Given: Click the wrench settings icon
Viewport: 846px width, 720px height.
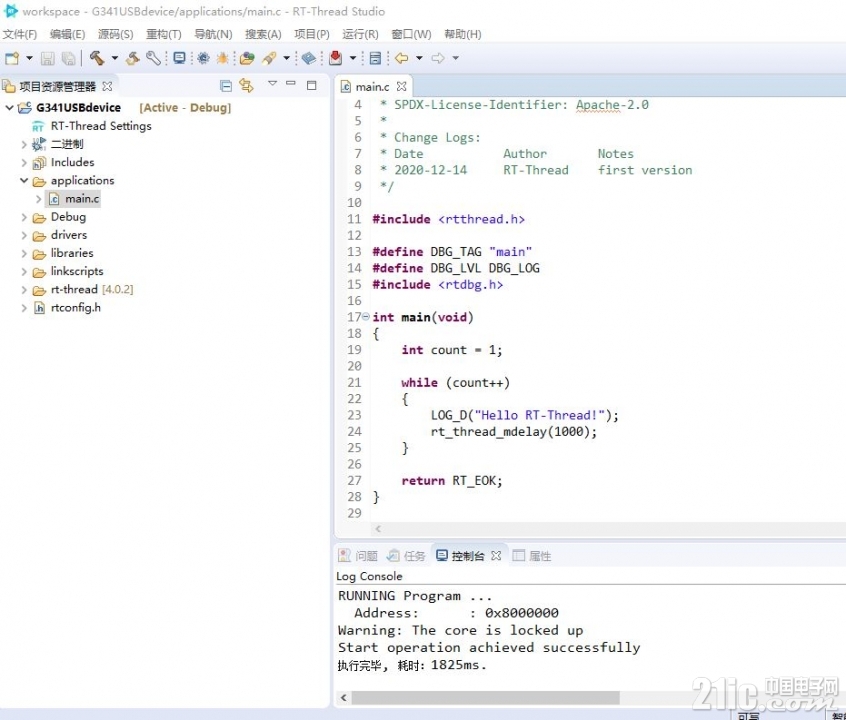Looking at the screenshot, I should point(153,58).
